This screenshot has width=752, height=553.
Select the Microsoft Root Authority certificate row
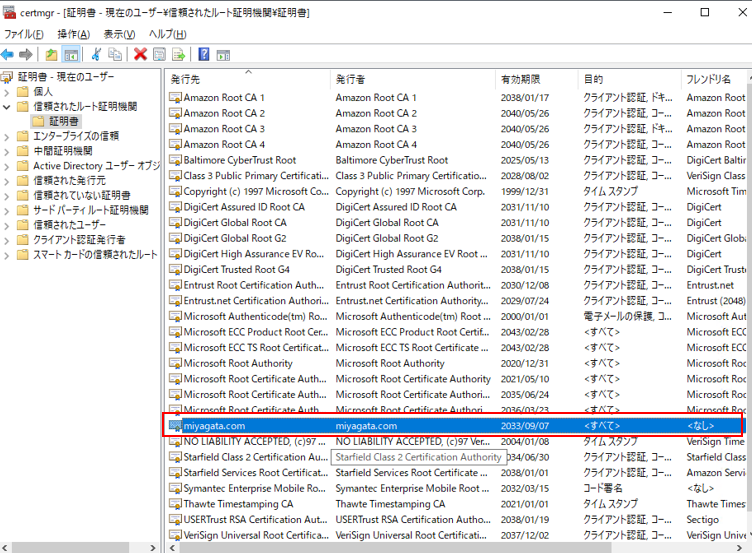coord(456,364)
